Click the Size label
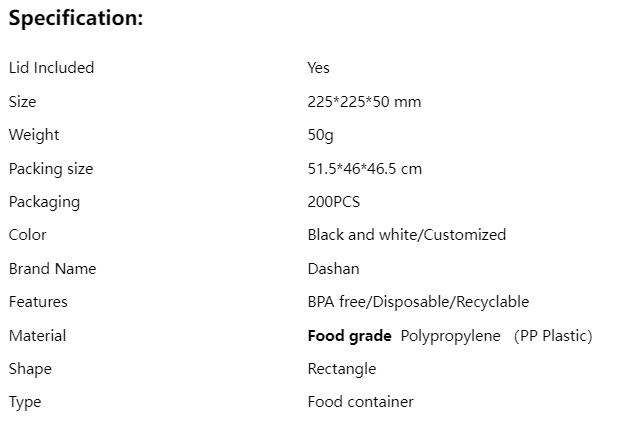621x422 pixels. pyautogui.click(x=23, y=102)
